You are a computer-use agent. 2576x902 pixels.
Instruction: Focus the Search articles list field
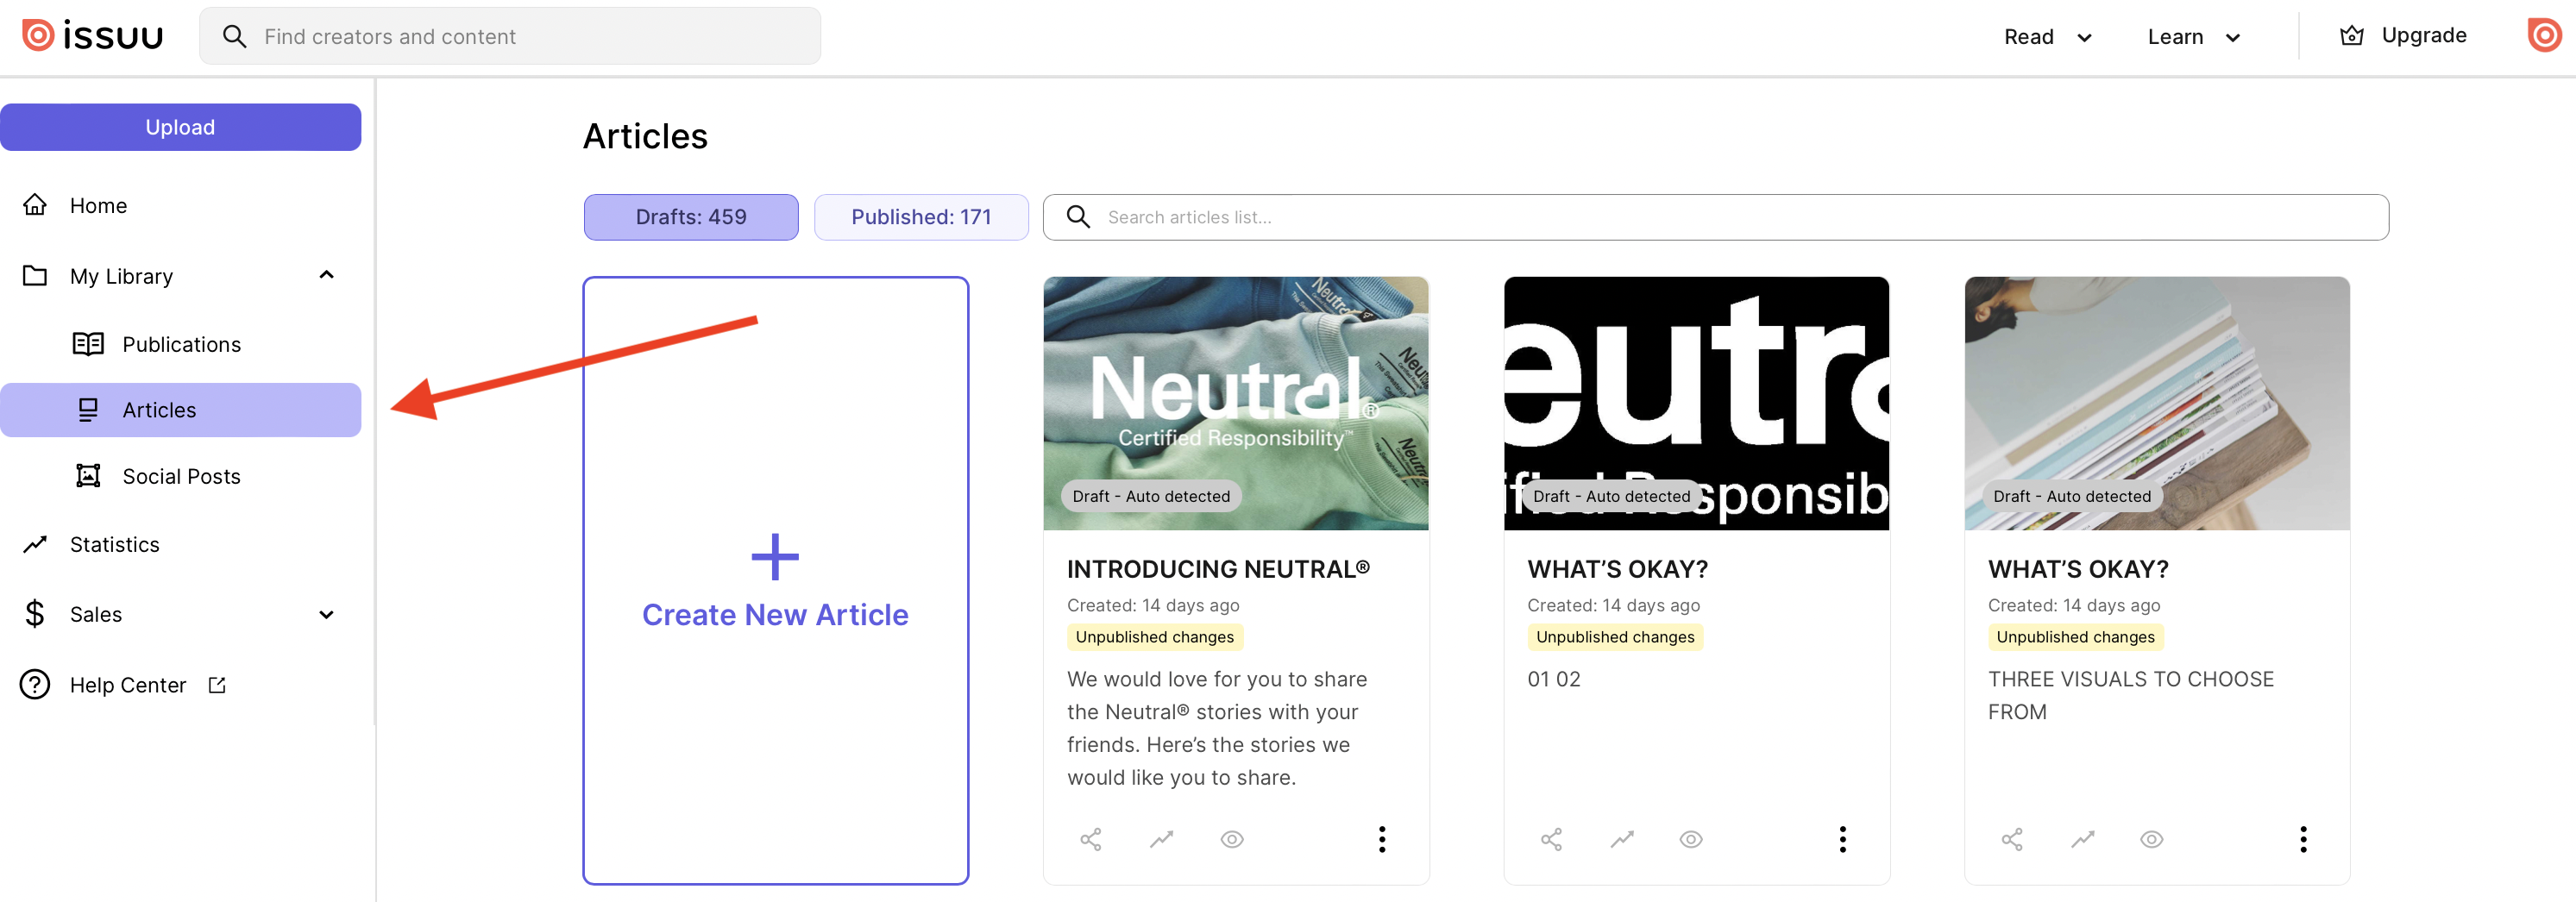coord(1716,217)
